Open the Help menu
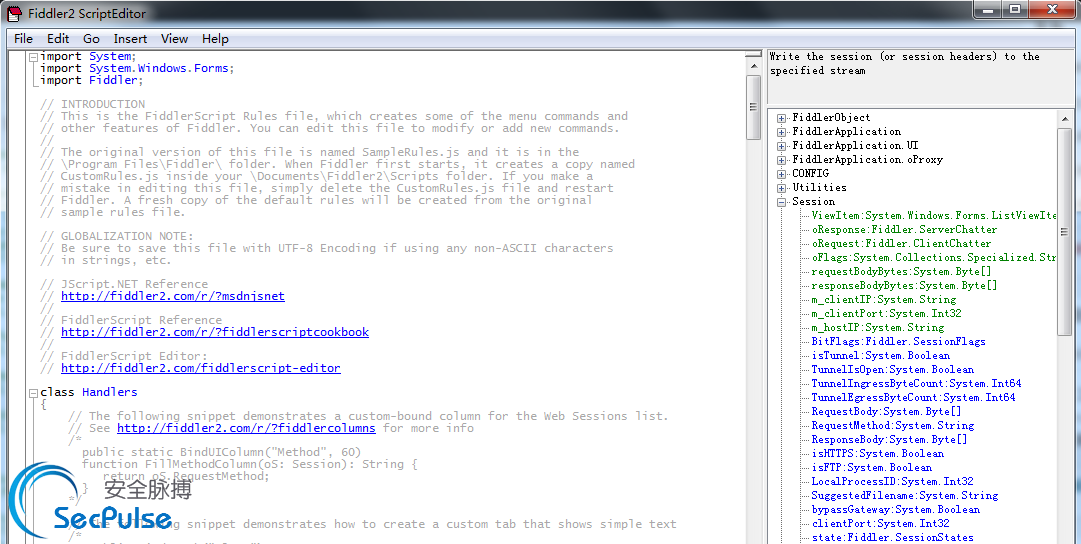Viewport: 1081px width, 544px height. pos(215,39)
